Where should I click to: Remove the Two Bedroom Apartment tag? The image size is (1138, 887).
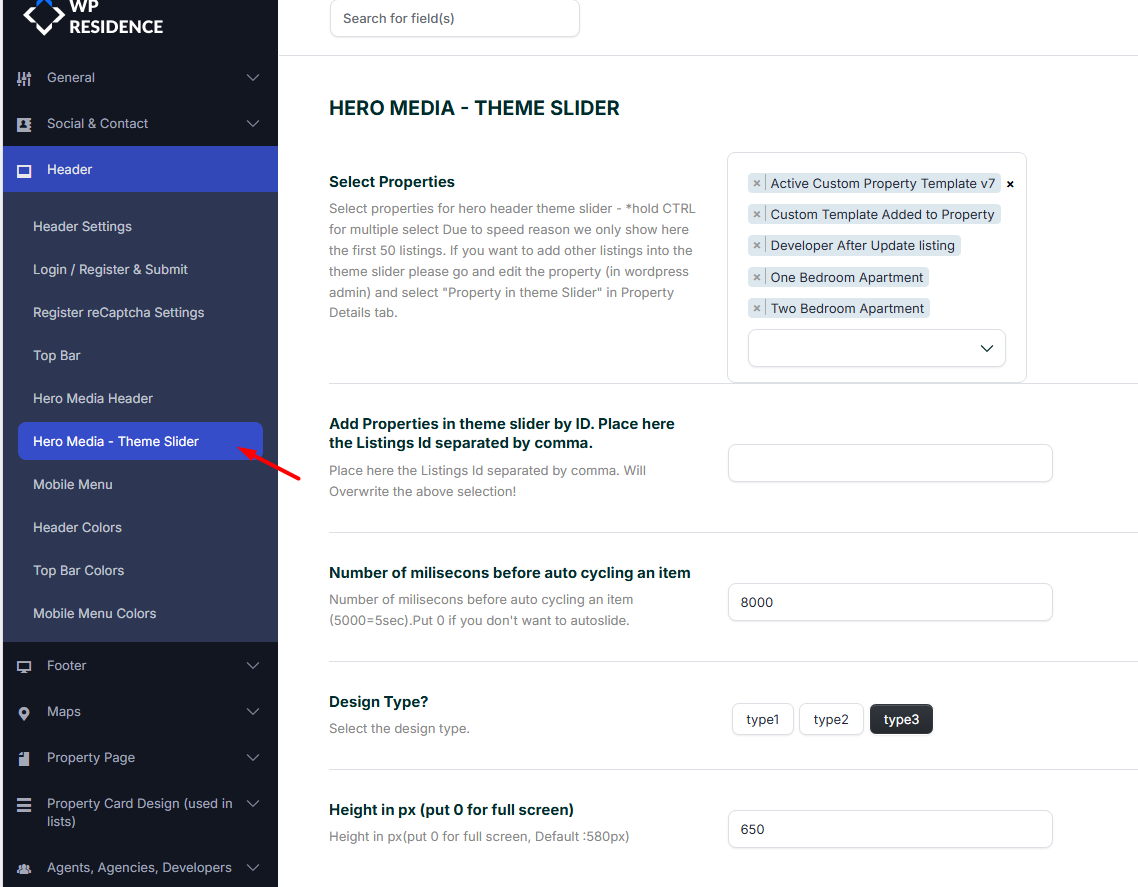point(757,308)
